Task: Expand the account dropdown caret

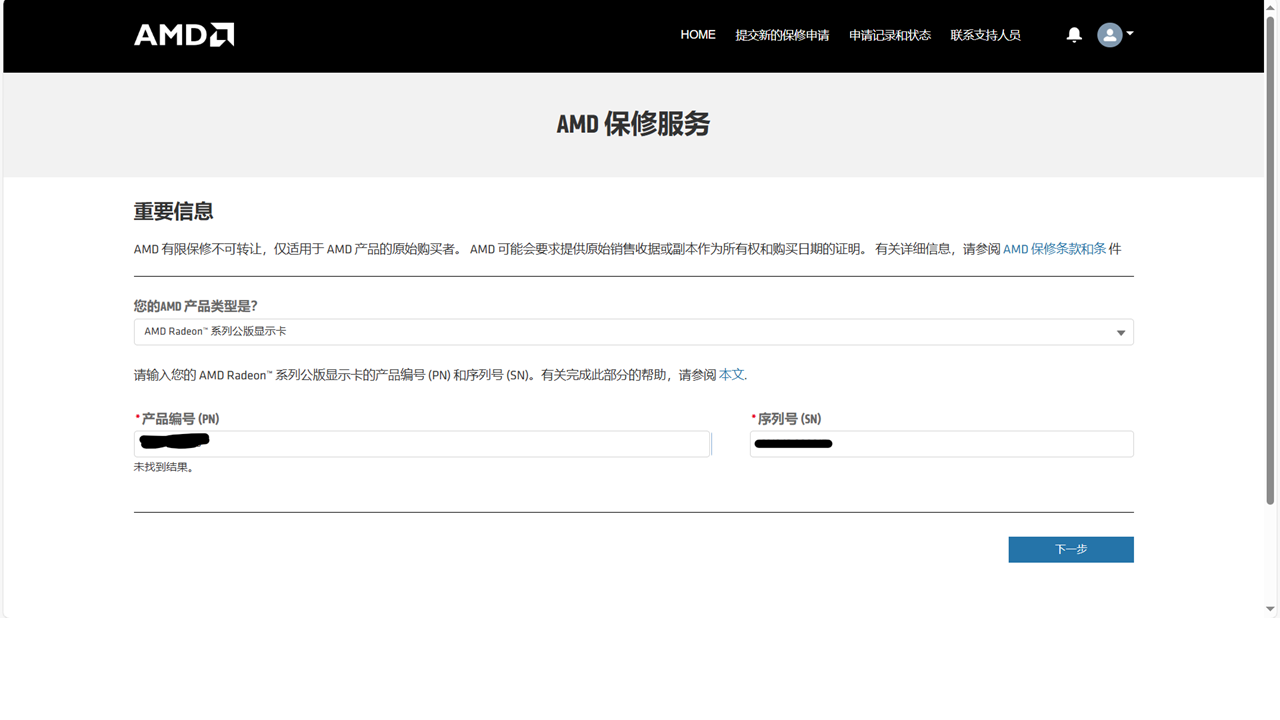Action: [x=1130, y=34]
